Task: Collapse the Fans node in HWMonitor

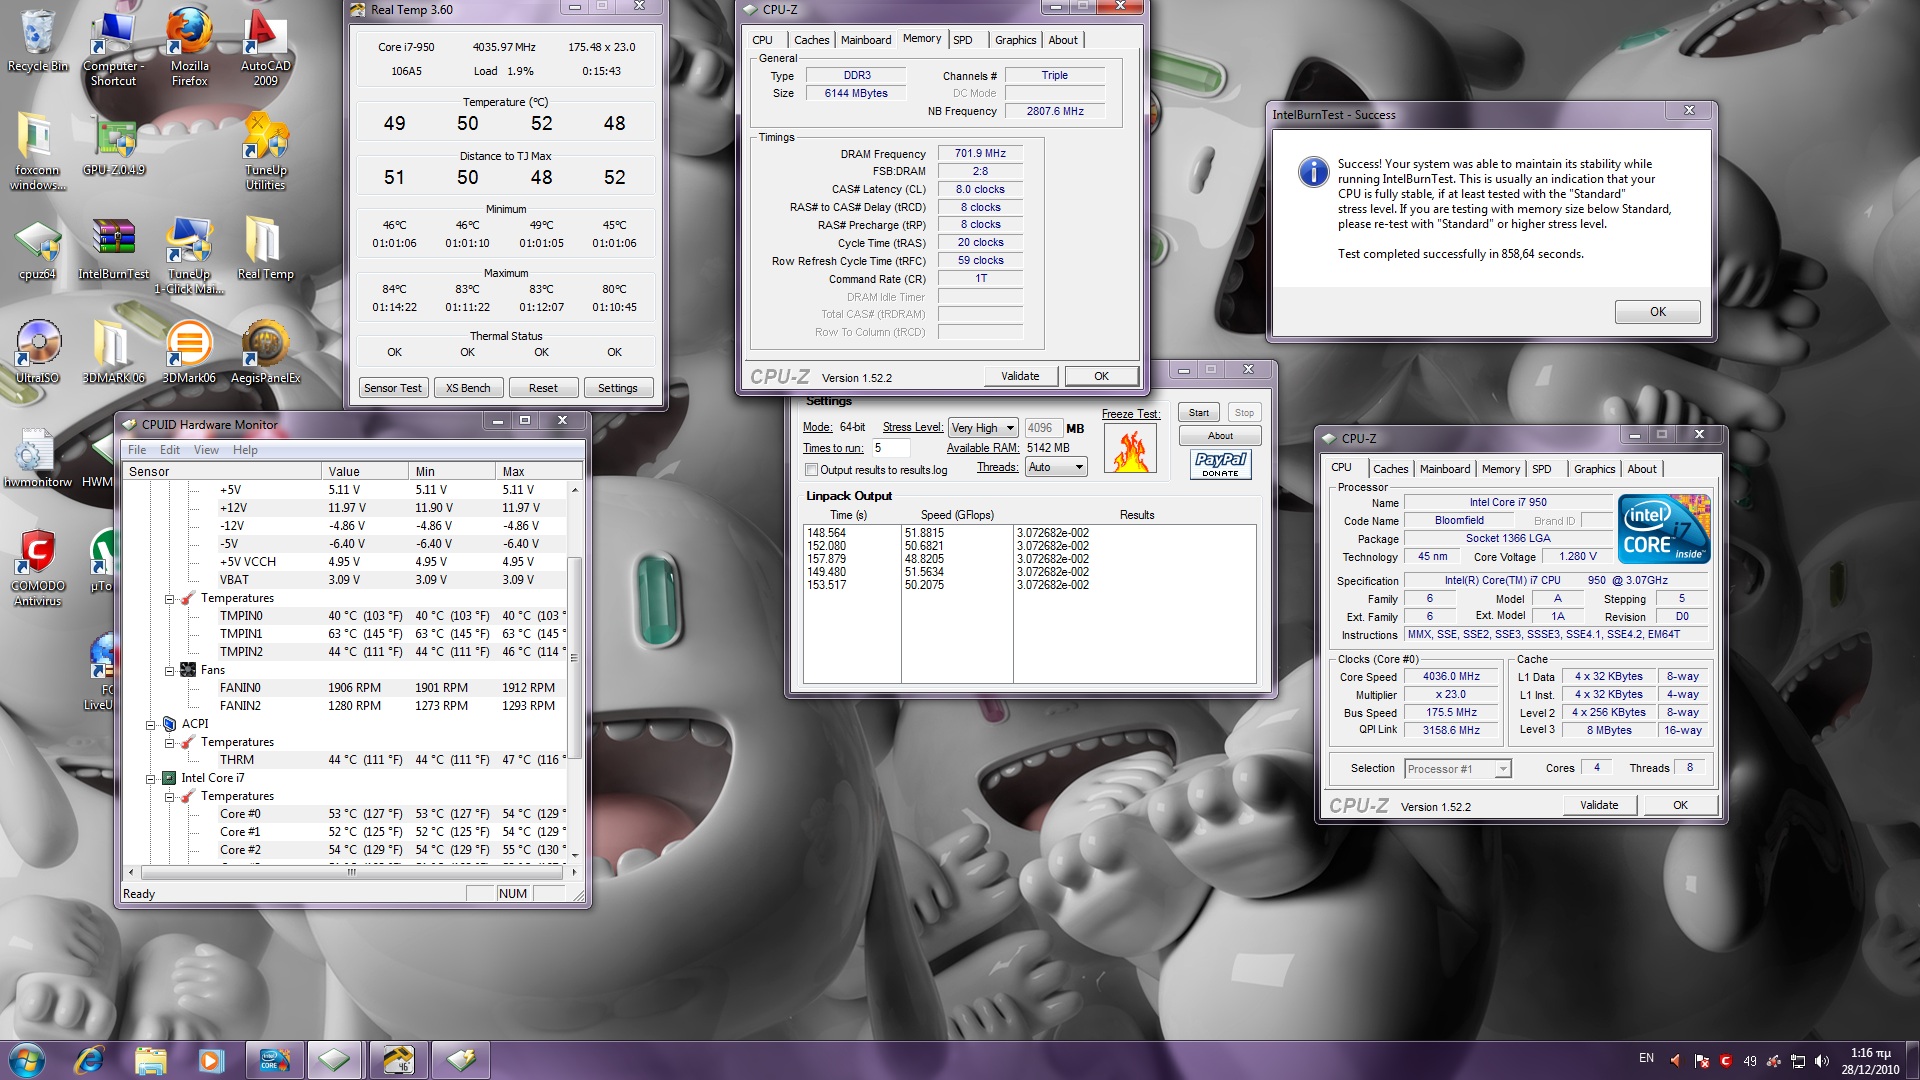Action: (x=170, y=670)
